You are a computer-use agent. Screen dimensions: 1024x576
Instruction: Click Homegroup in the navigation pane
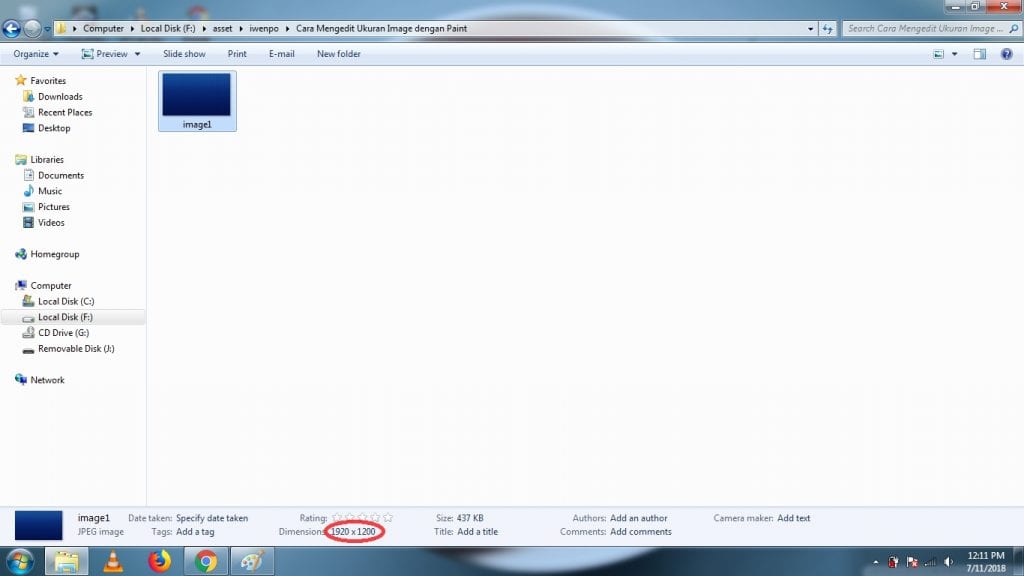[54, 254]
